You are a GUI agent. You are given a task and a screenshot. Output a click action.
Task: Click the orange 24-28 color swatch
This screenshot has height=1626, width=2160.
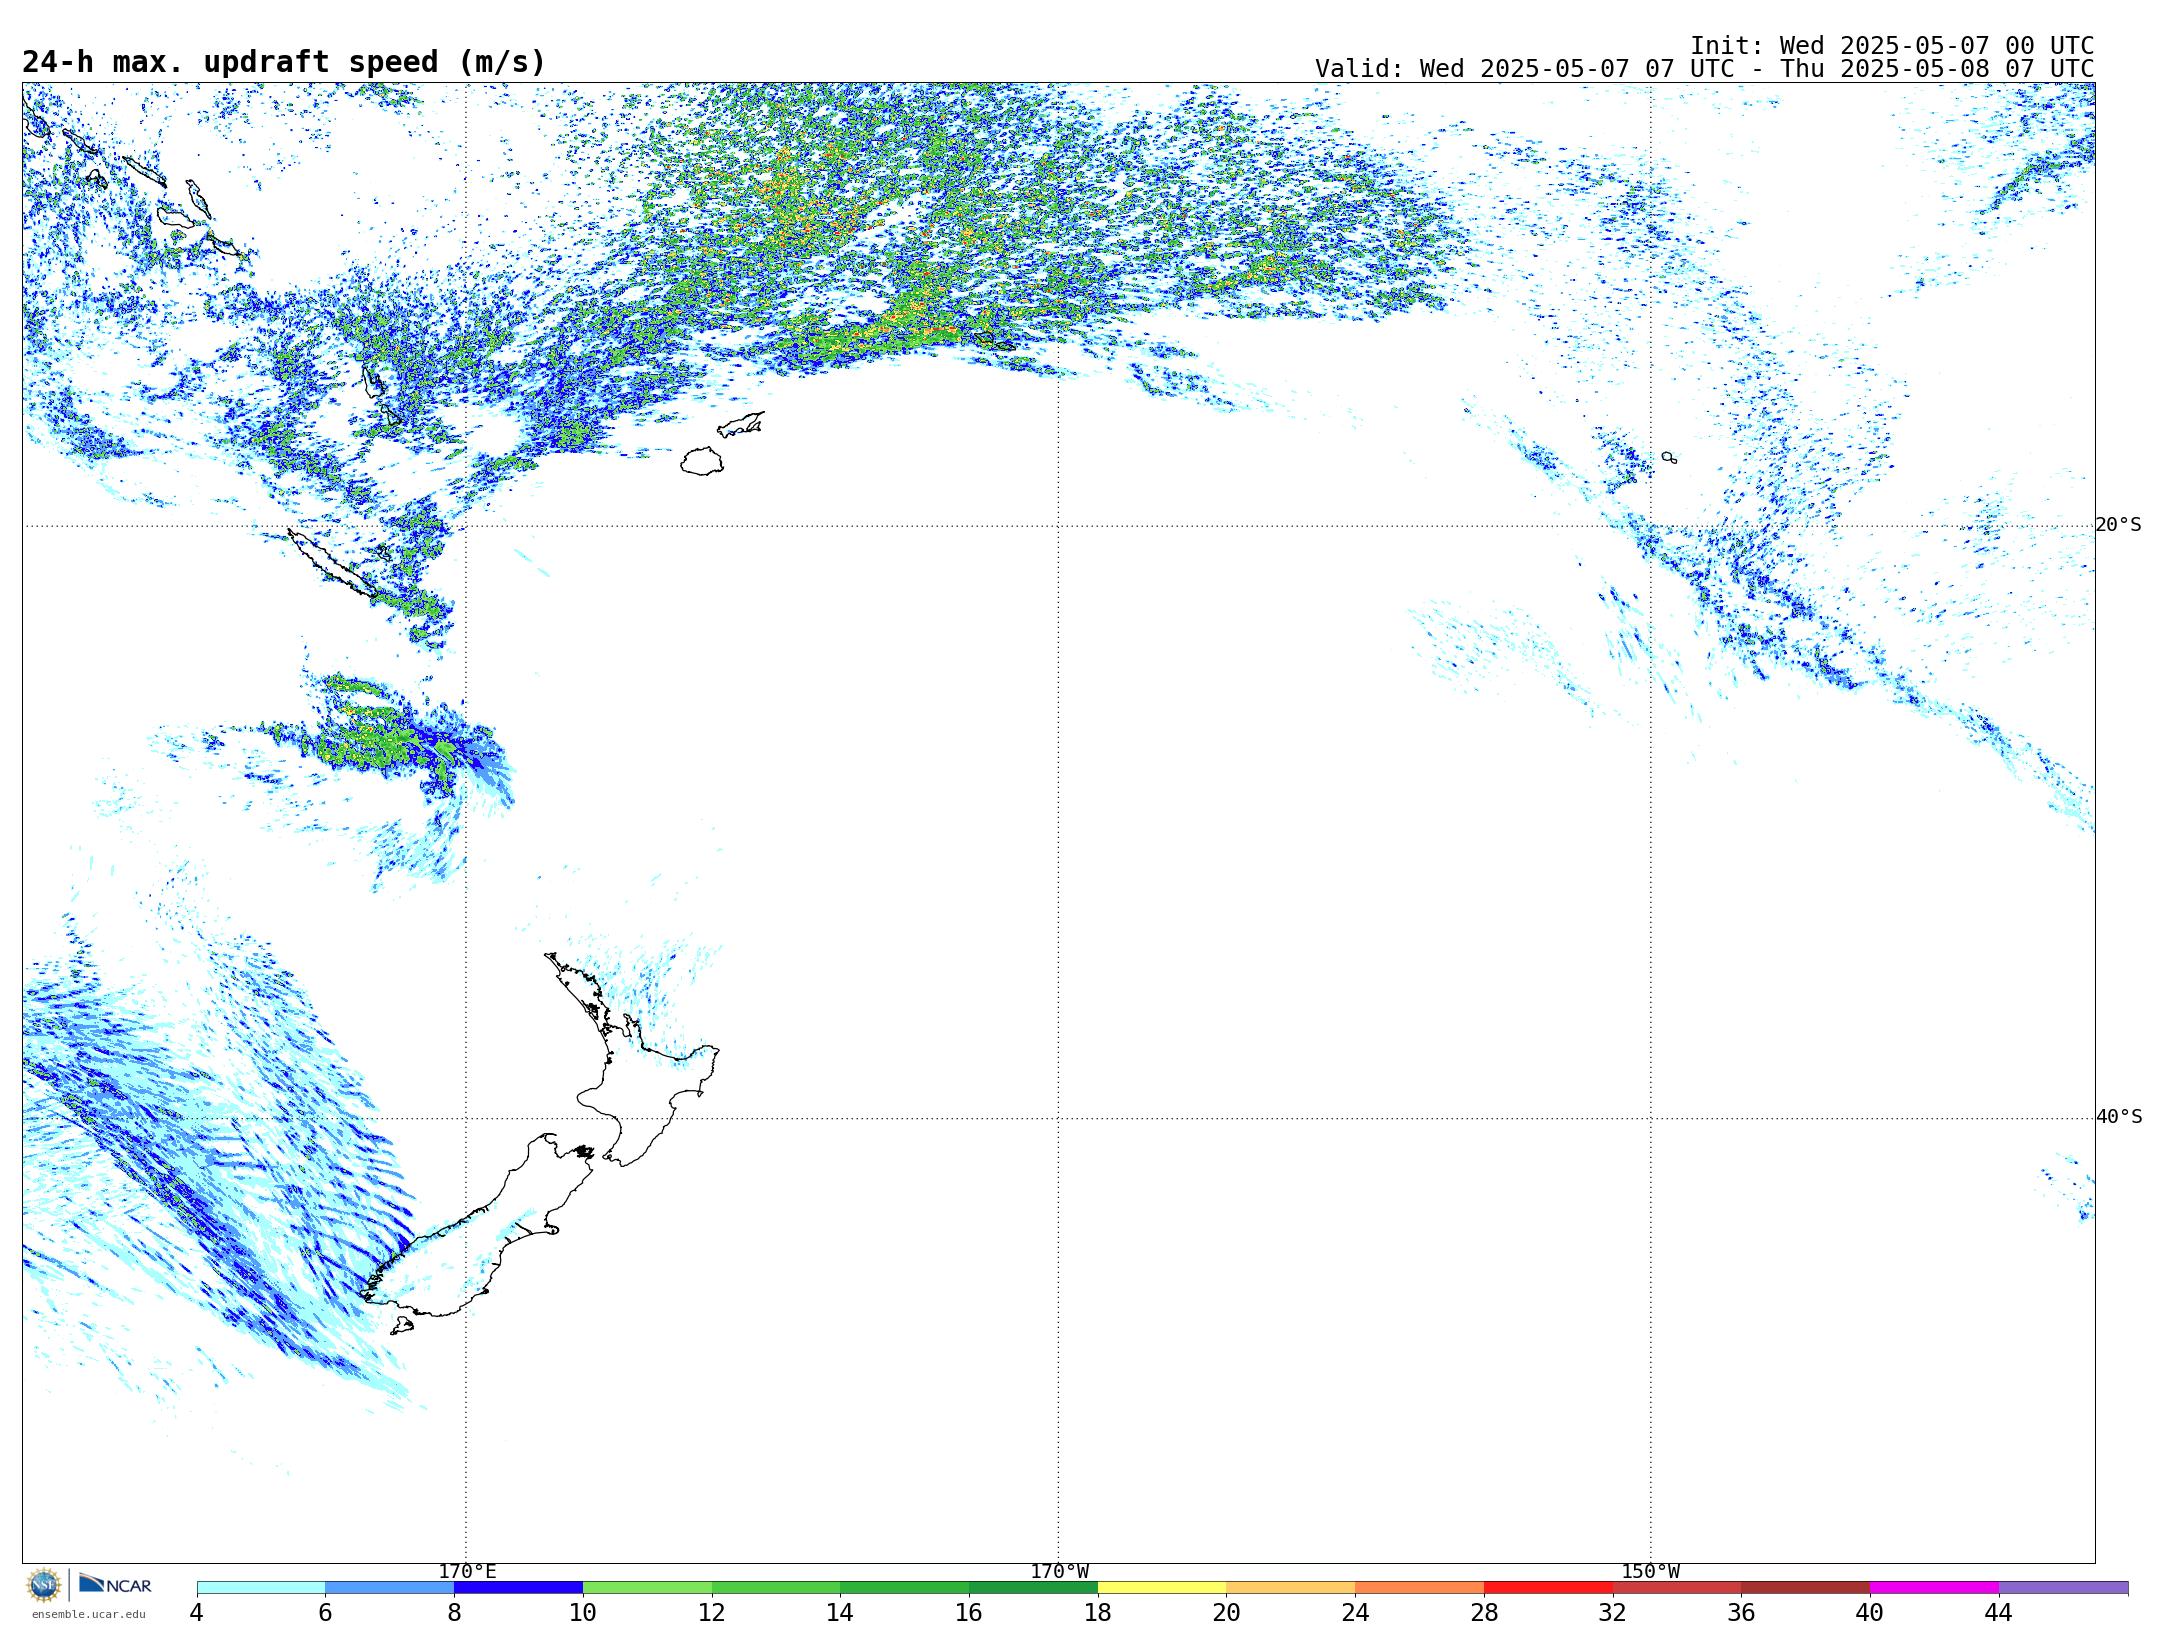[1420, 1588]
